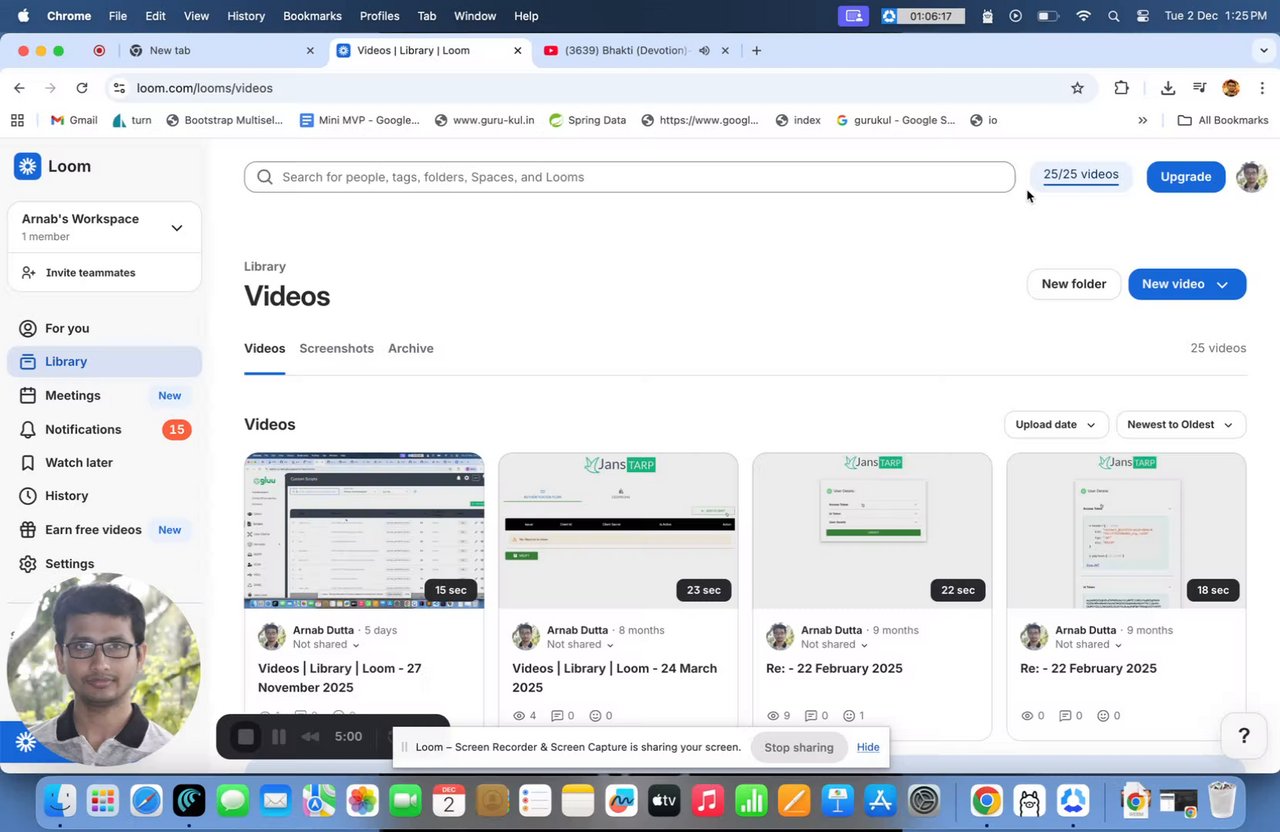Screen dimensions: 1280x832
Task: Click the view count icon on 22 sec video
Action: coord(772,716)
